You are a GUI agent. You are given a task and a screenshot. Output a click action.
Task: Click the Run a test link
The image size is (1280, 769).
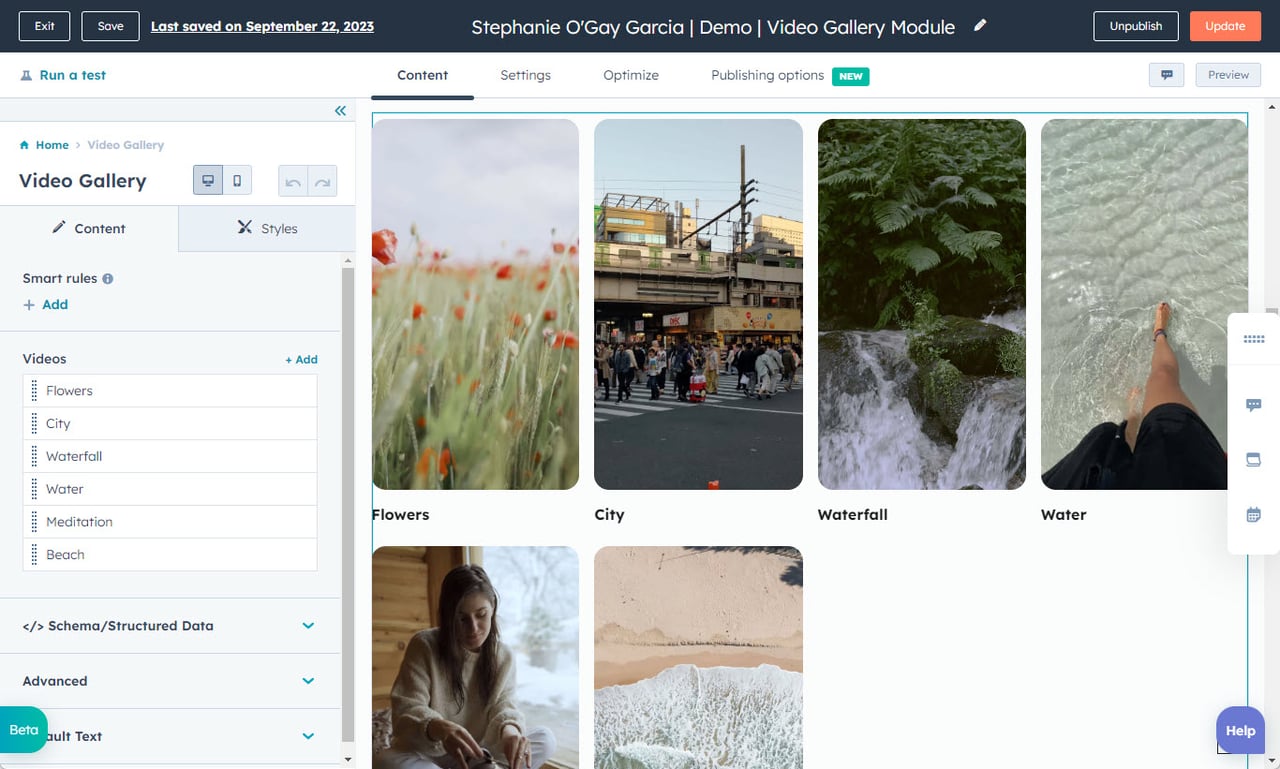(72, 75)
